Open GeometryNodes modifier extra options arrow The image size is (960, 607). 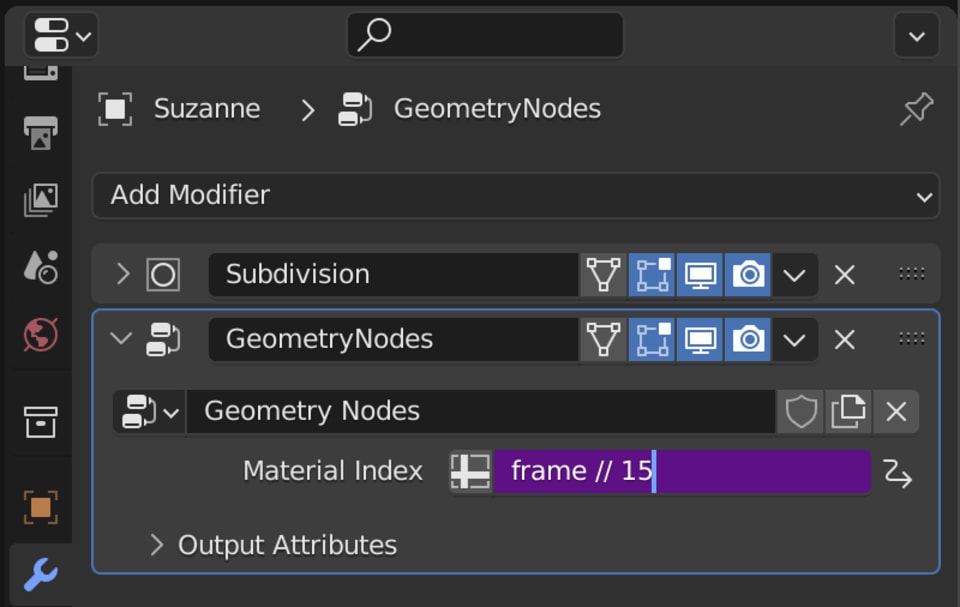794,339
